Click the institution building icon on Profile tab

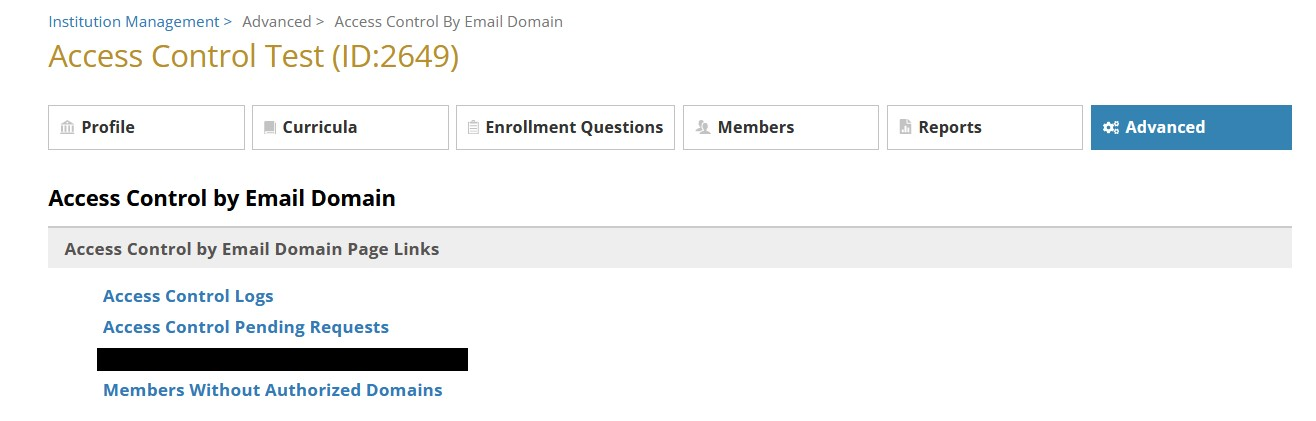pos(68,128)
